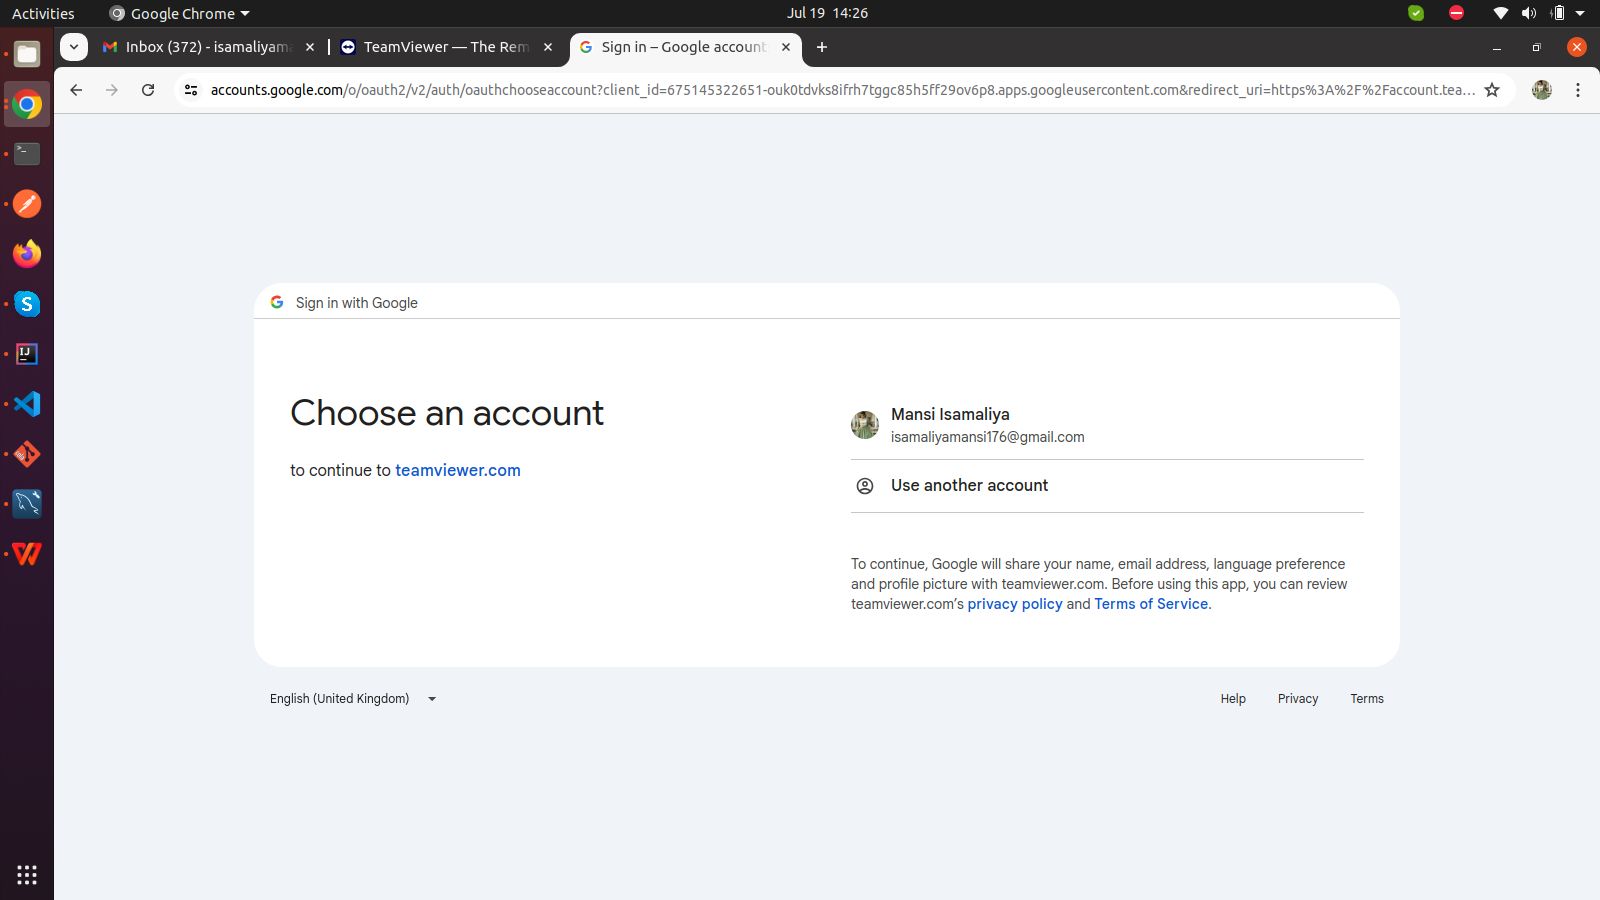Open the Help footer link
Image resolution: width=1600 pixels, height=900 pixels.
[x=1233, y=699]
